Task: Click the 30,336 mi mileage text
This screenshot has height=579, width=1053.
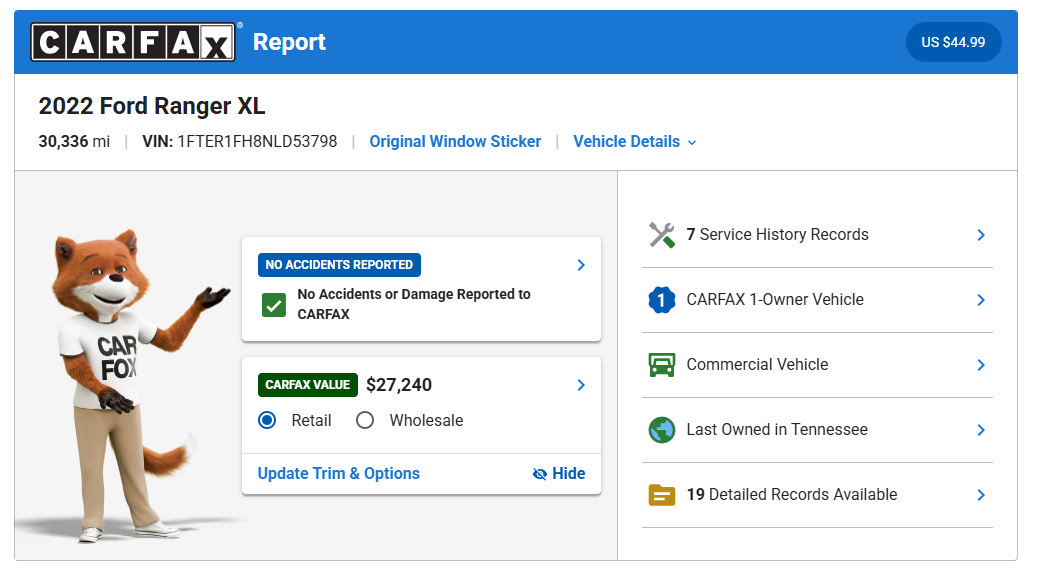Action: pyautogui.click(x=74, y=142)
